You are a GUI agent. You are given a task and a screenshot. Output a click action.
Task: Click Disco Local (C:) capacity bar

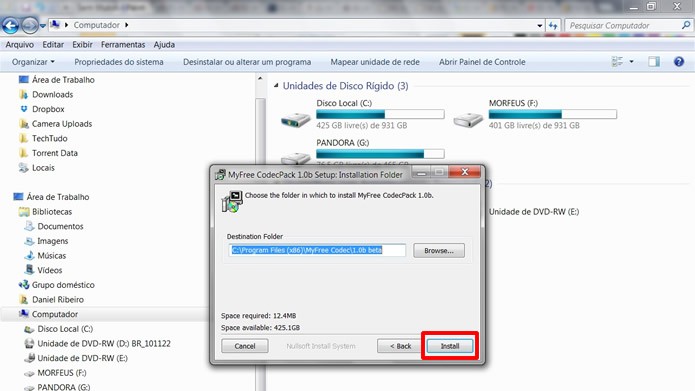click(x=380, y=114)
